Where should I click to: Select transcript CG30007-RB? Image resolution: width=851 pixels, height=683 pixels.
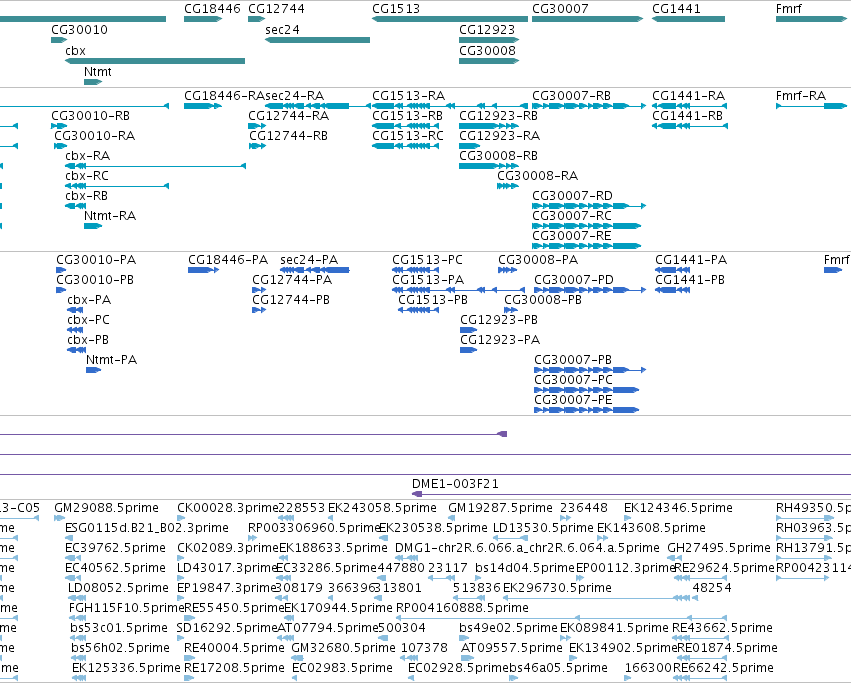click(571, 96)
